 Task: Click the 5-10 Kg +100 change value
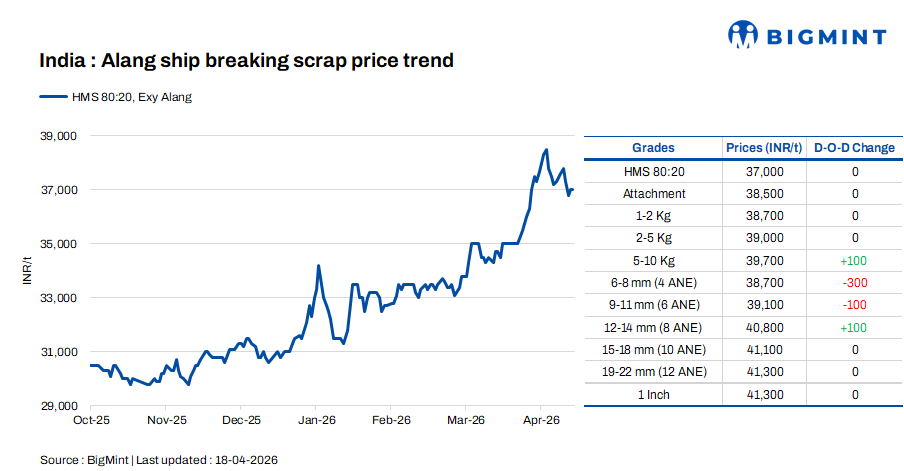tap(853, 261)
